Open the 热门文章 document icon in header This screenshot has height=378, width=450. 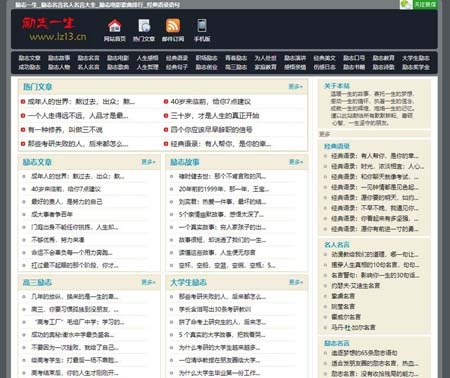(144, 26)
